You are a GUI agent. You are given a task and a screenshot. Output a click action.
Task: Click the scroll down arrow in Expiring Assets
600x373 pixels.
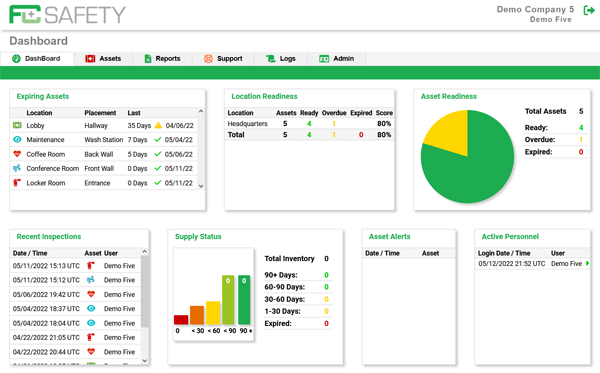(x=201, y=186)
